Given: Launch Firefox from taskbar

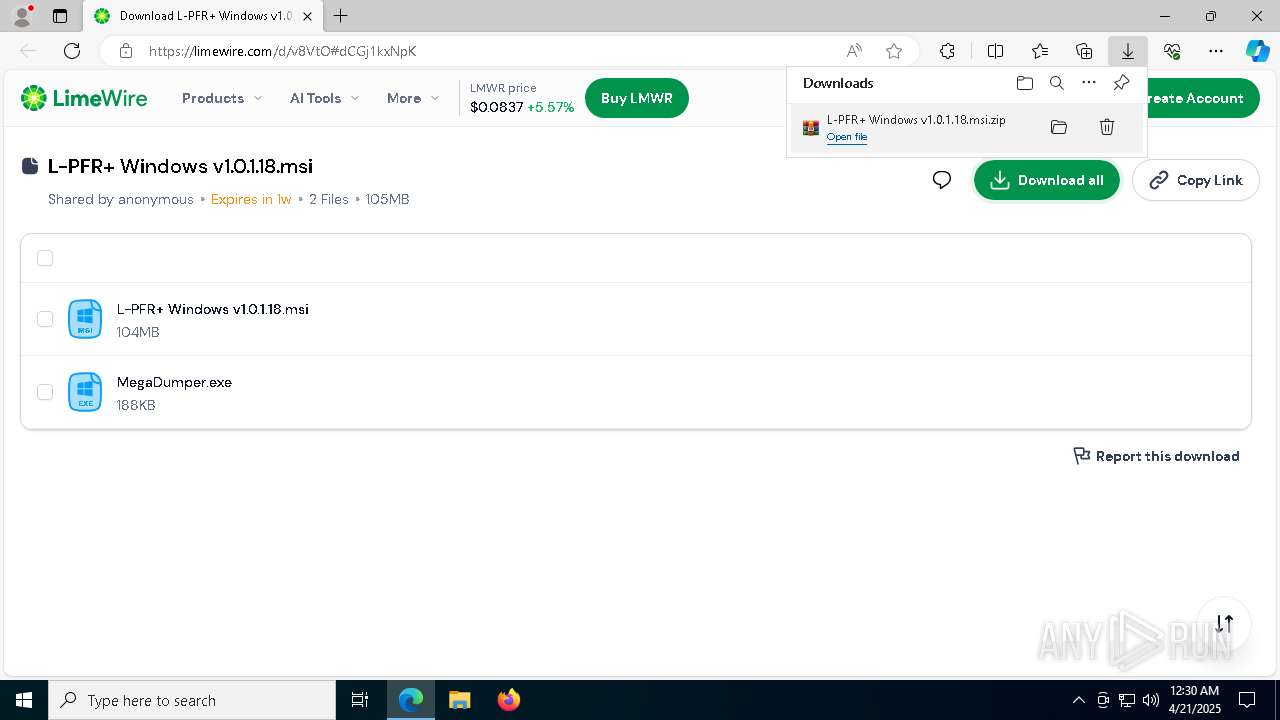Looking at the screenshot, I should pos(509,700).
